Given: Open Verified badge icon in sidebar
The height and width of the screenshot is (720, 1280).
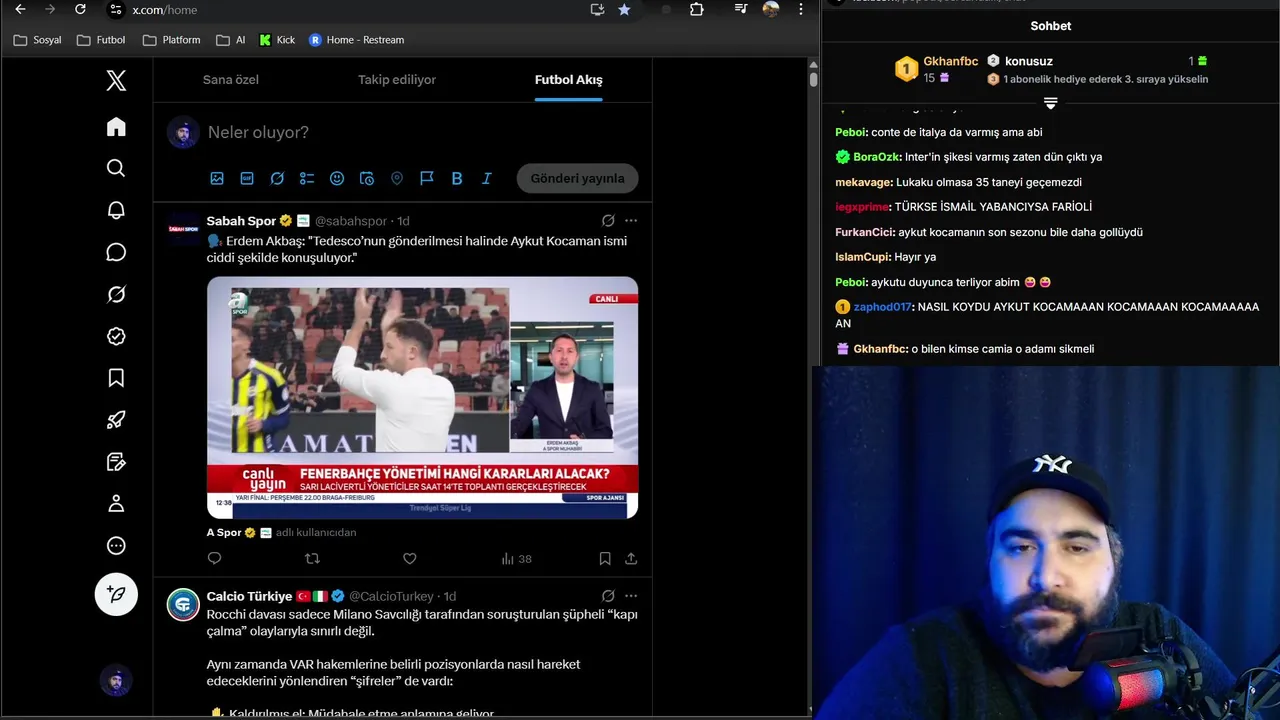Looking at the screenshot, I should 116,336.
